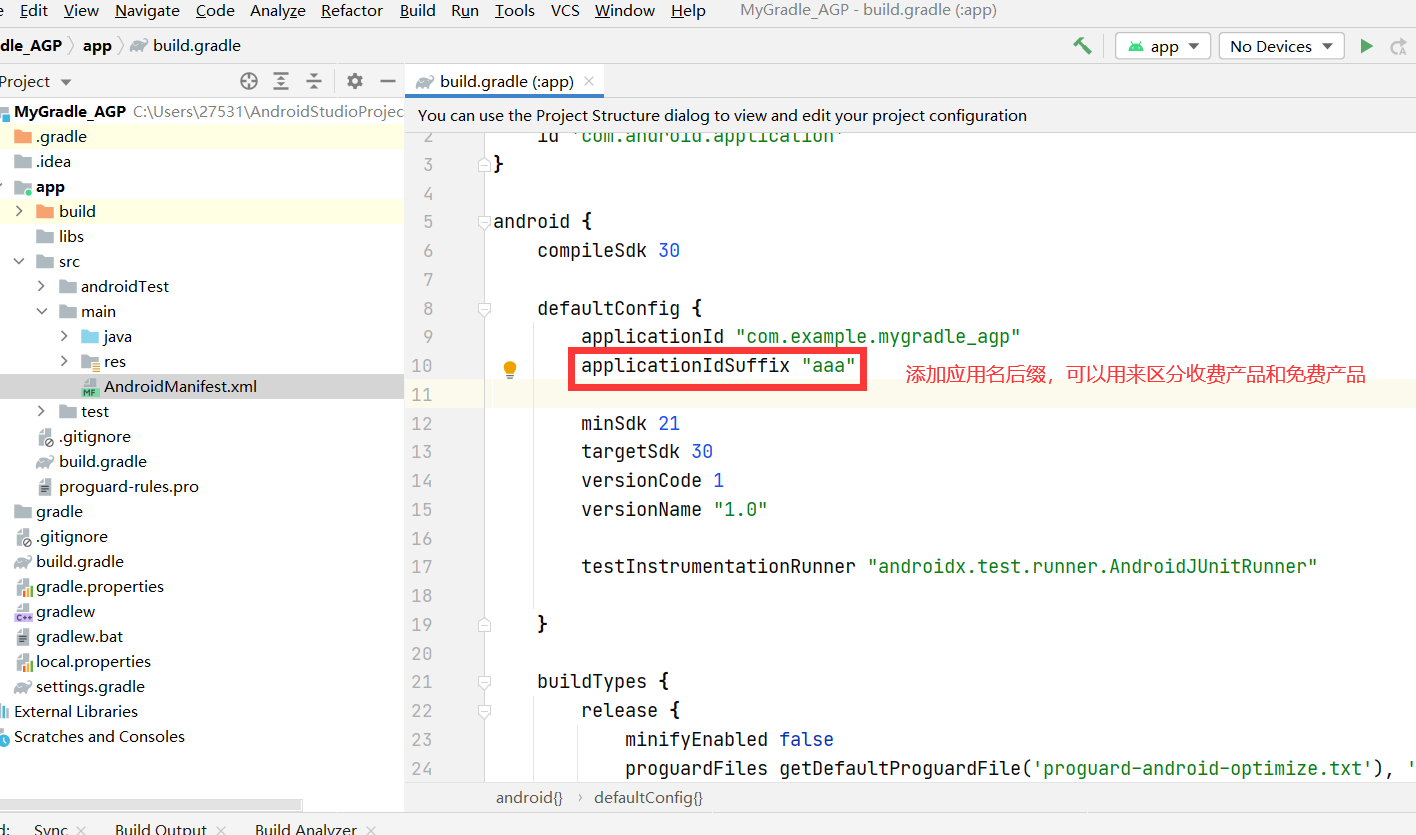Place cursor on empty line 11
Image resolution: width=1416 pixels, height=835 pixels.
pos(950,394)
